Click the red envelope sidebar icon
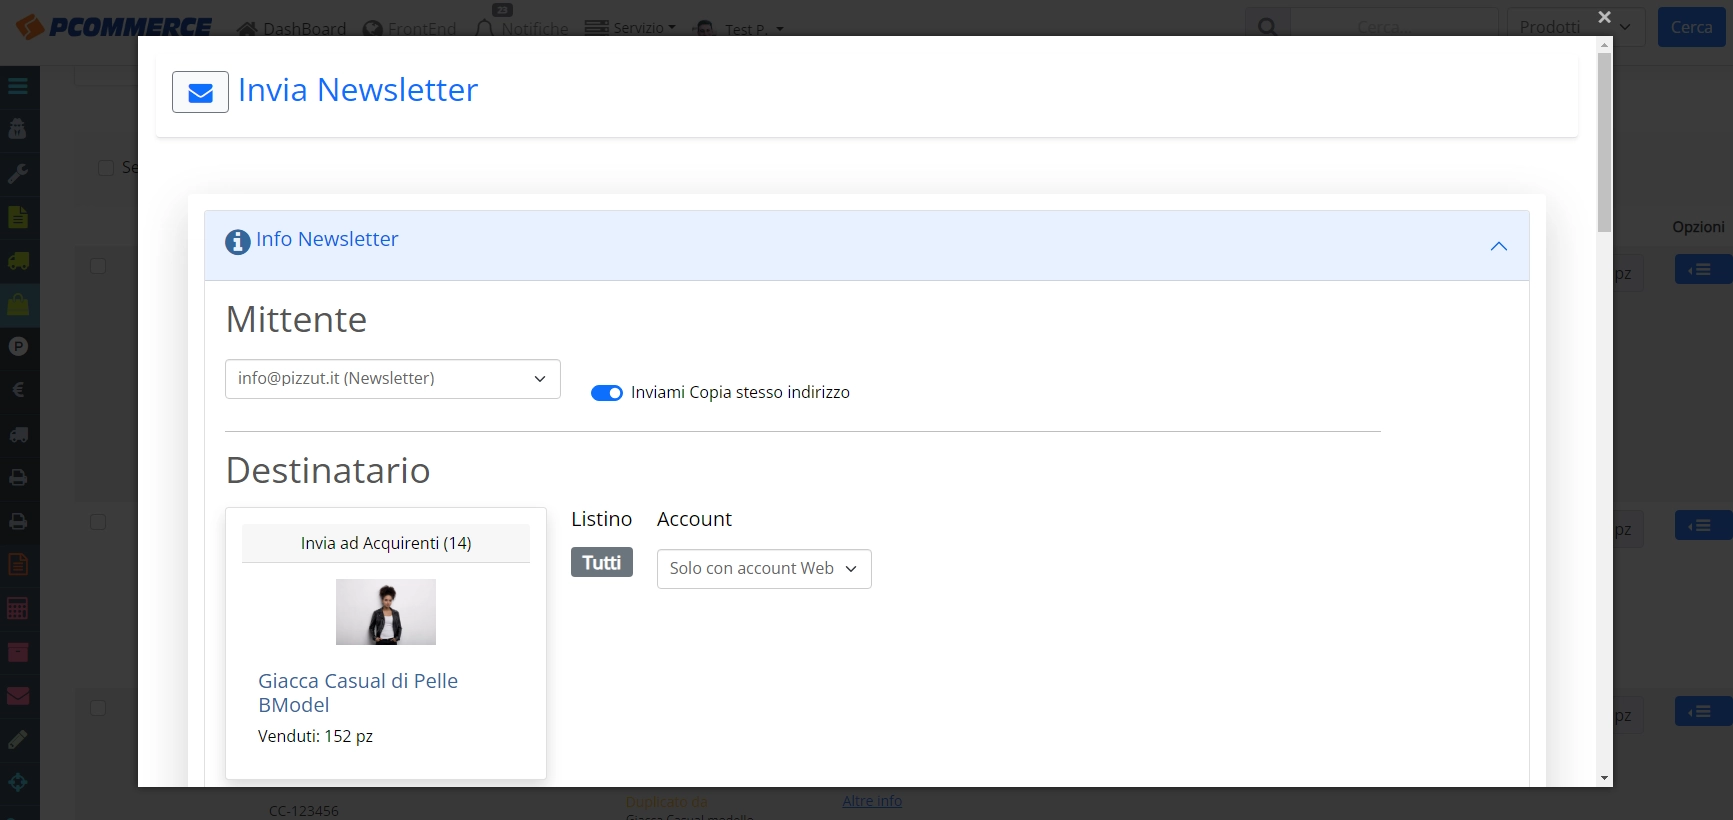 coord(18,696)
